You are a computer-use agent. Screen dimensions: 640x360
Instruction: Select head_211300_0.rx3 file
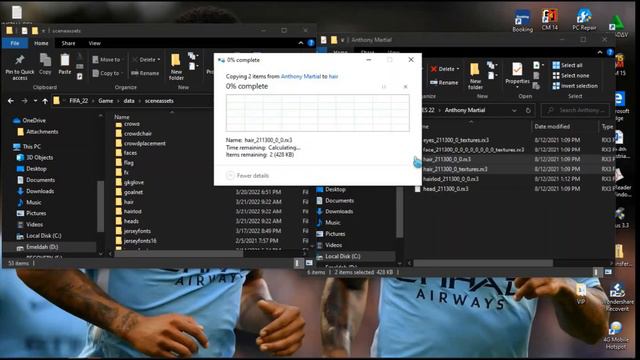click(x=445, y=189)
